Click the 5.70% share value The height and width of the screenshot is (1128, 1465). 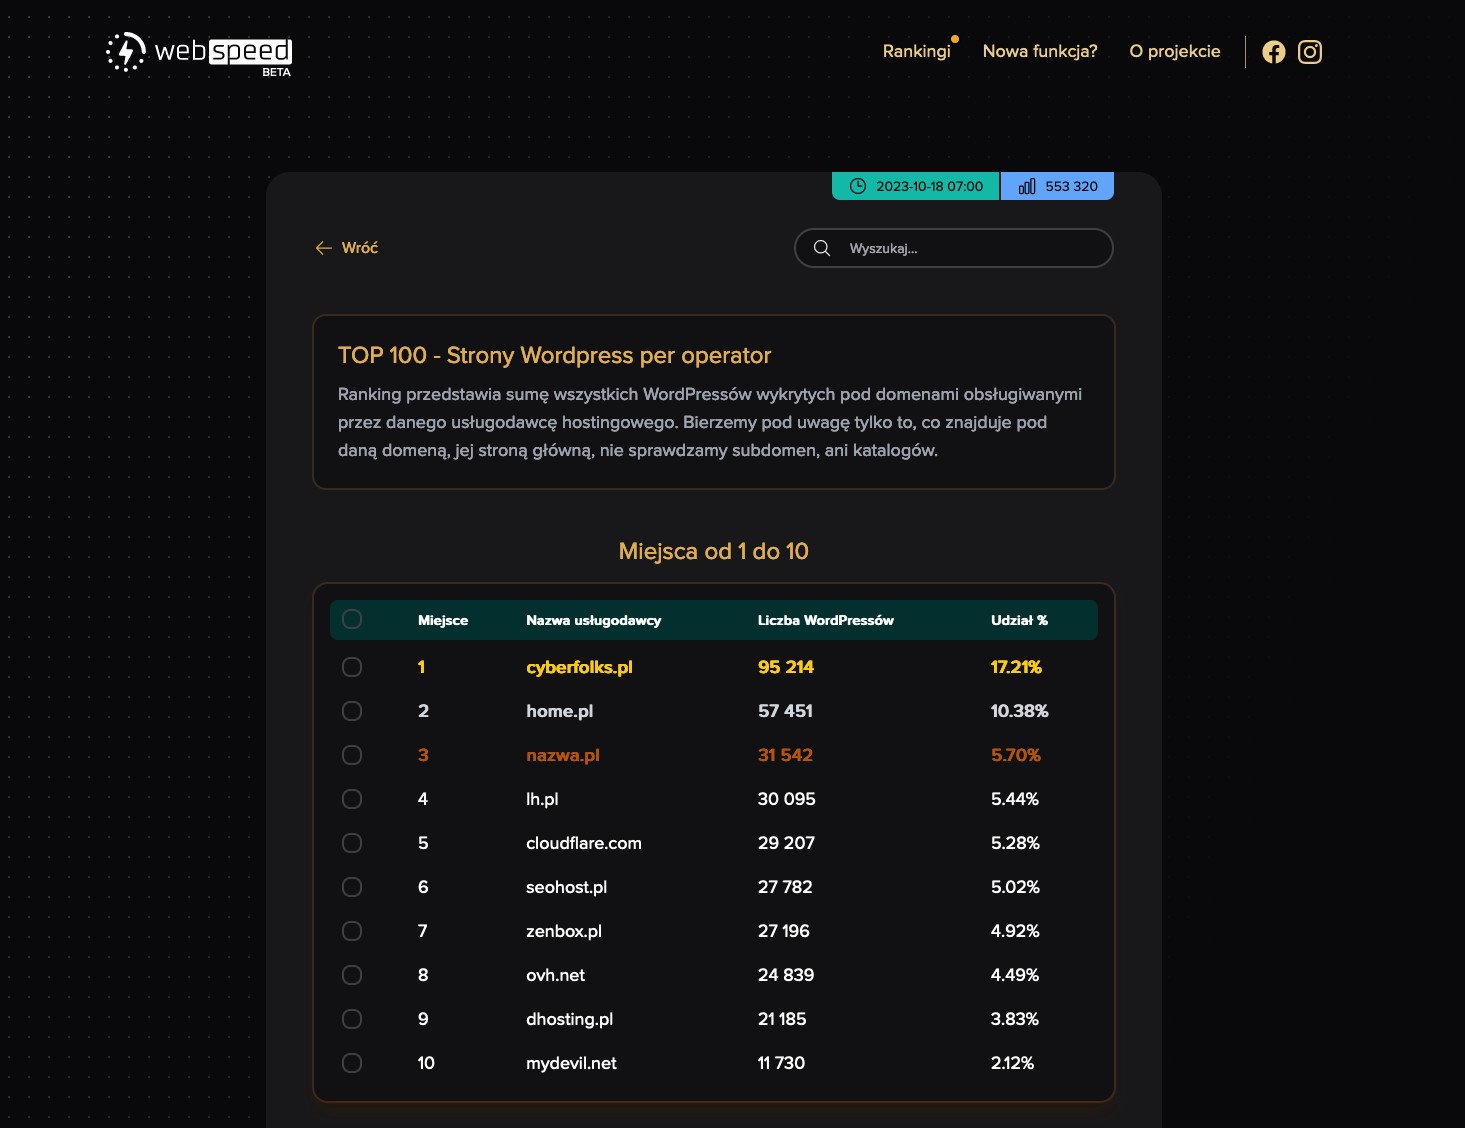coord(1016,755)
